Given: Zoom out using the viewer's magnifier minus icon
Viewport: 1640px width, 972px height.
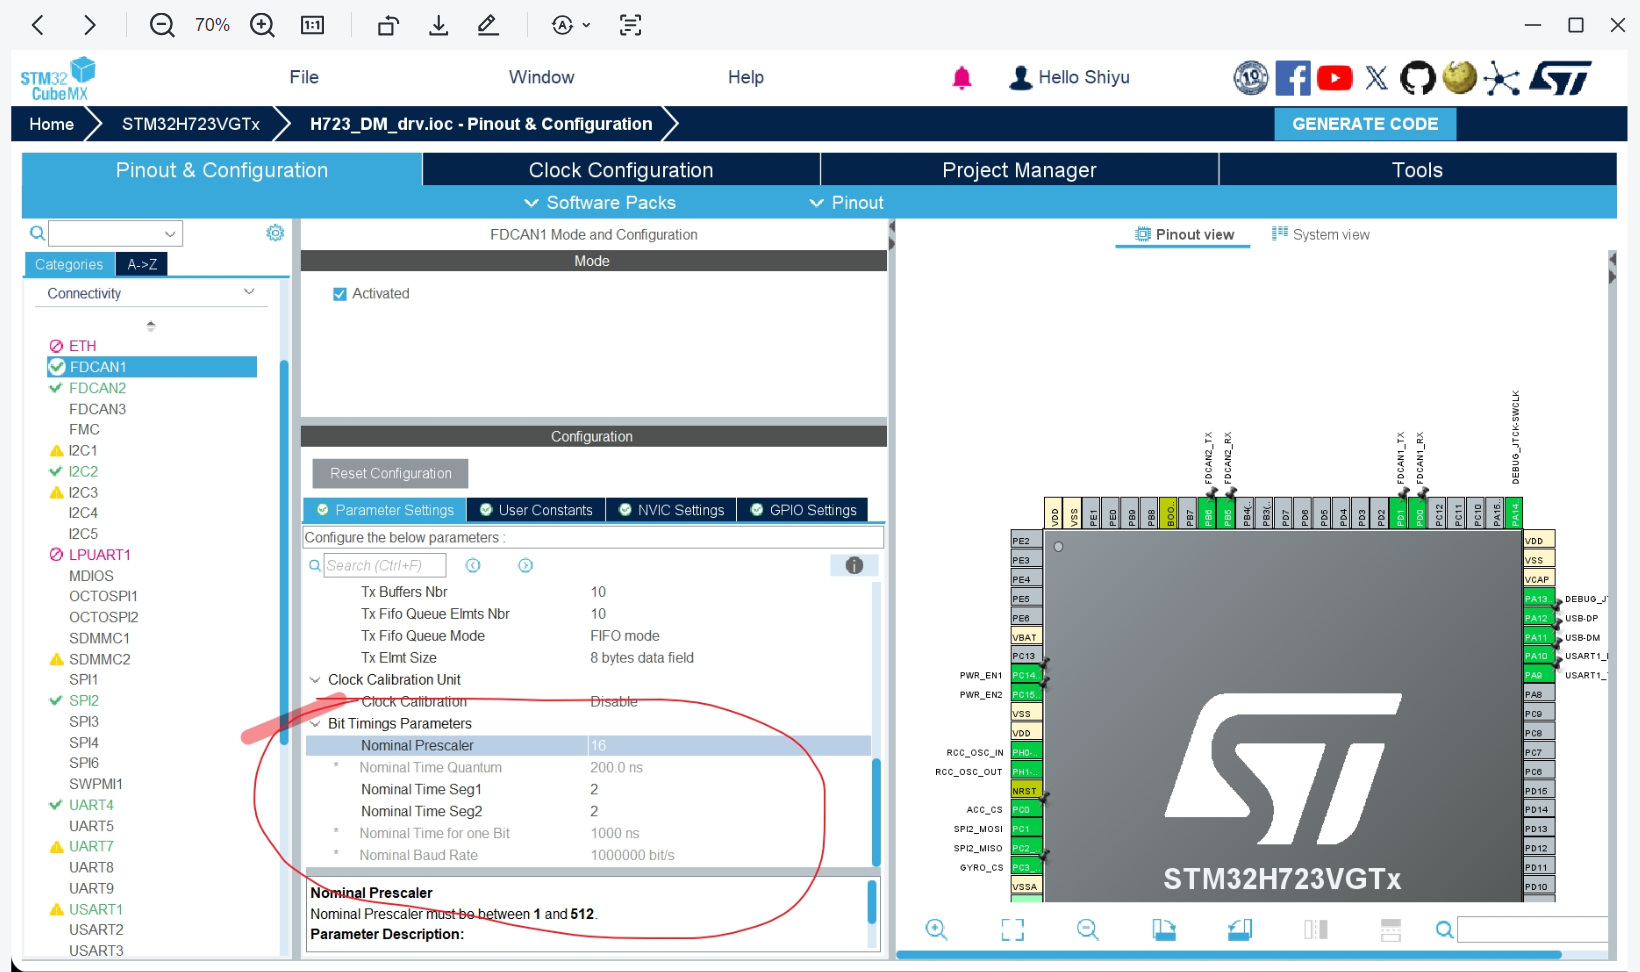Looking at the screenshot, I should coord(162,25).
